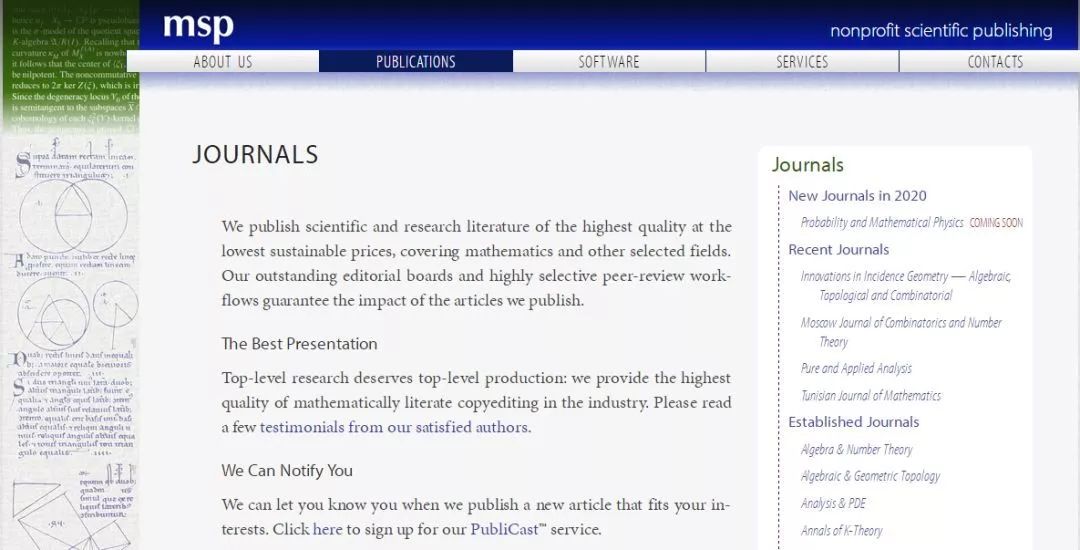Open testimonials from our satisfied authors link
Viewport: 1080px width, 550px height.
point(393,427)
